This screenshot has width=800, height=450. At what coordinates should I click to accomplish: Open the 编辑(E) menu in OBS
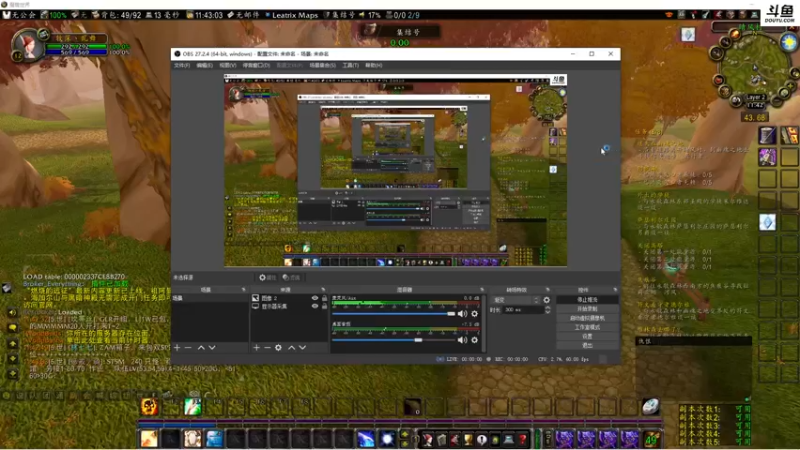pos(204,65)
